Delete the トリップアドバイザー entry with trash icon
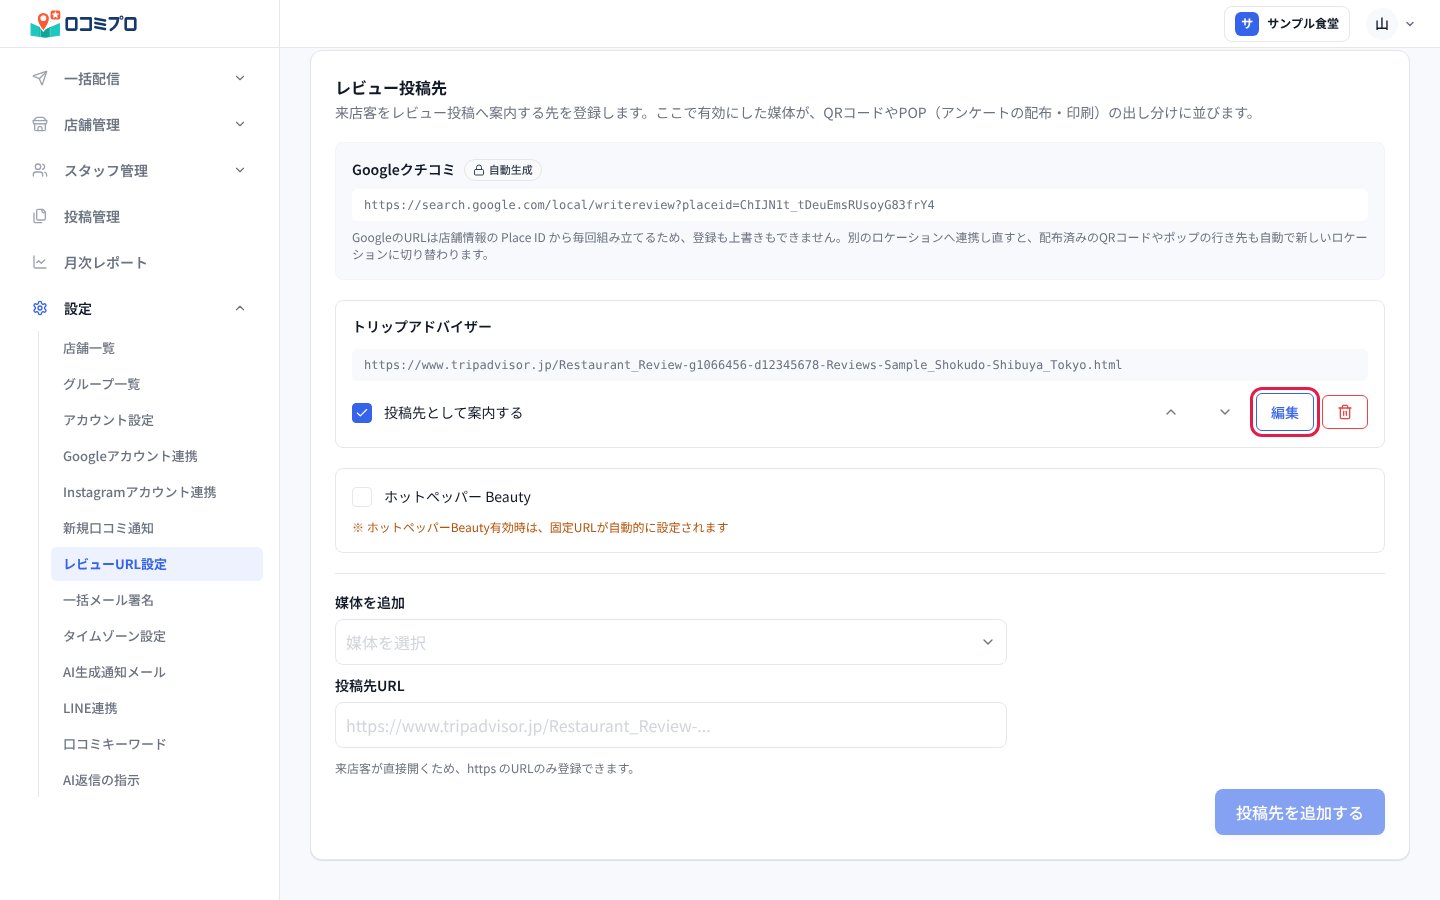This screenshot has width=1440, height=900. (1345, 412)
